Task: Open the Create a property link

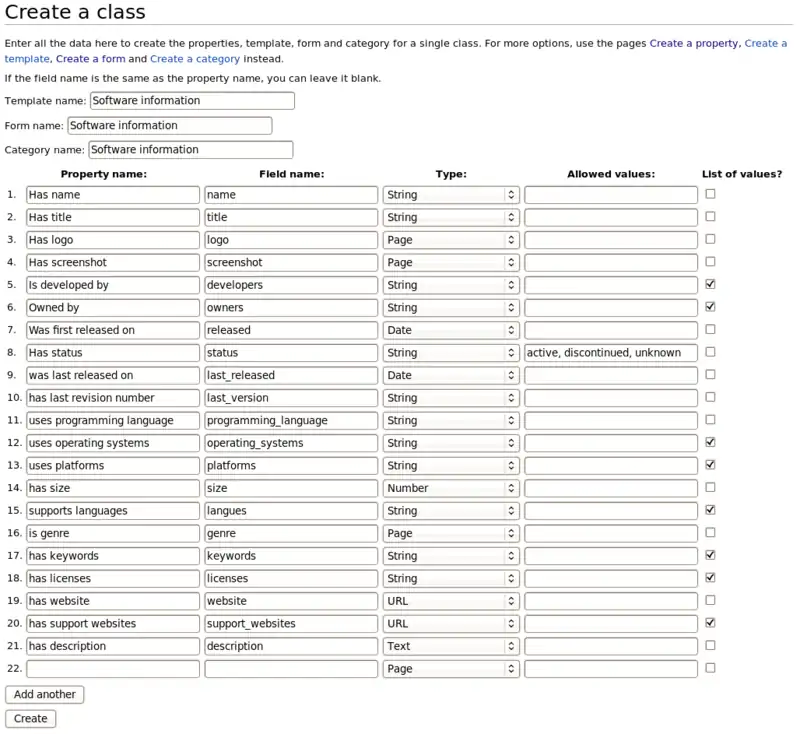Action: (x=694, y=44)
